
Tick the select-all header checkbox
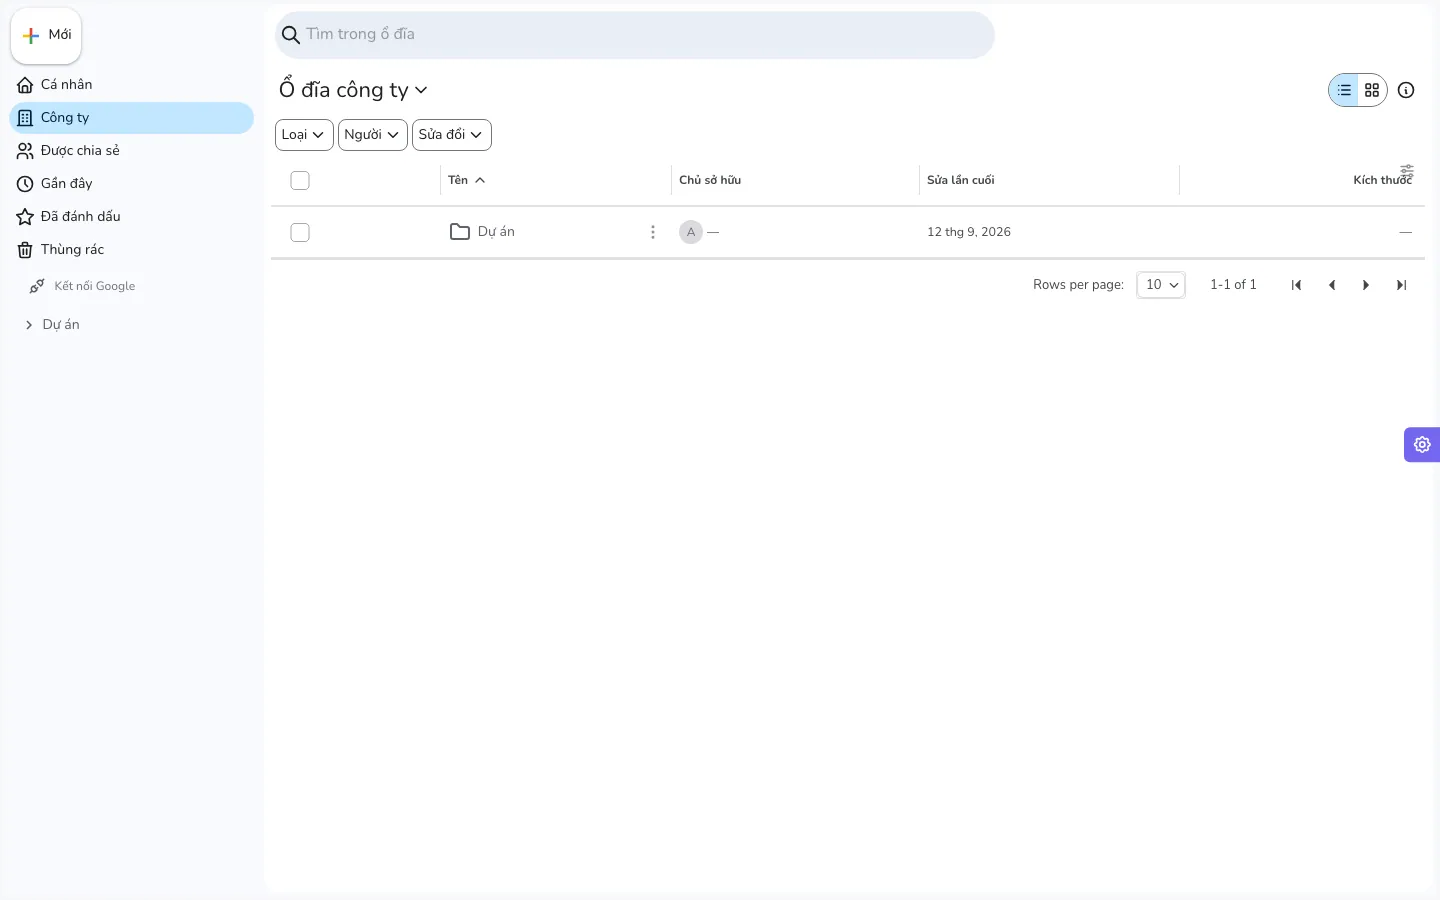point(300,181)
